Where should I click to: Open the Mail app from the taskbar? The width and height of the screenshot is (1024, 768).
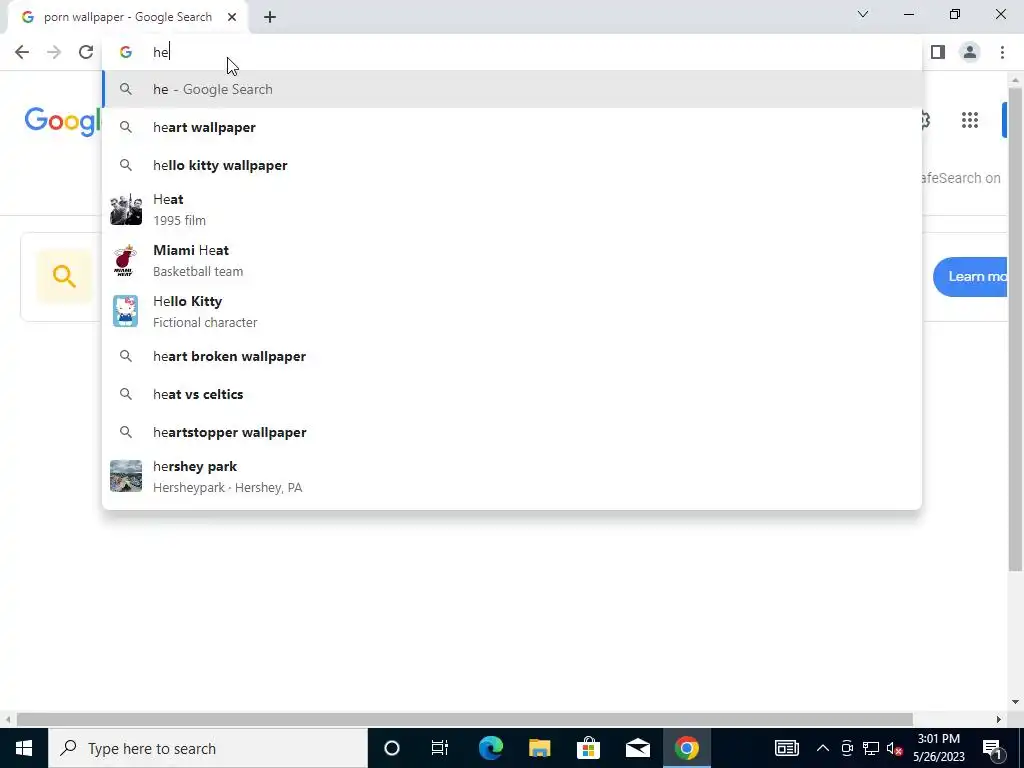[x=637, y=748]
